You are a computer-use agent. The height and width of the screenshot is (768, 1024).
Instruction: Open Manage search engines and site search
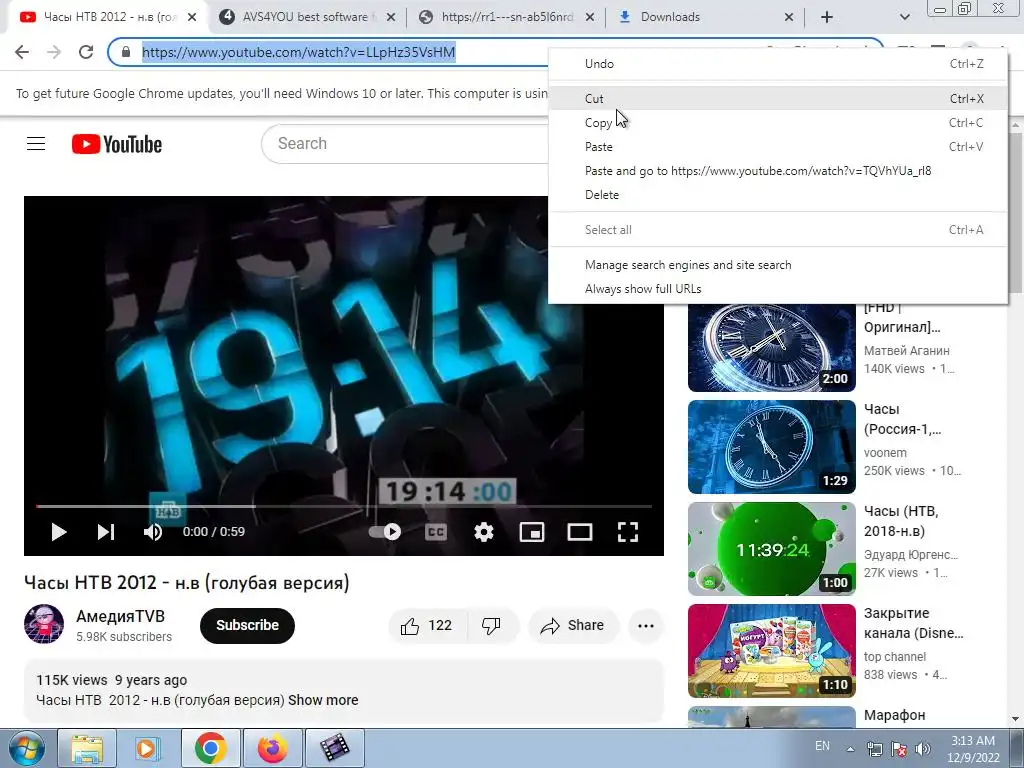coord(778,264)
